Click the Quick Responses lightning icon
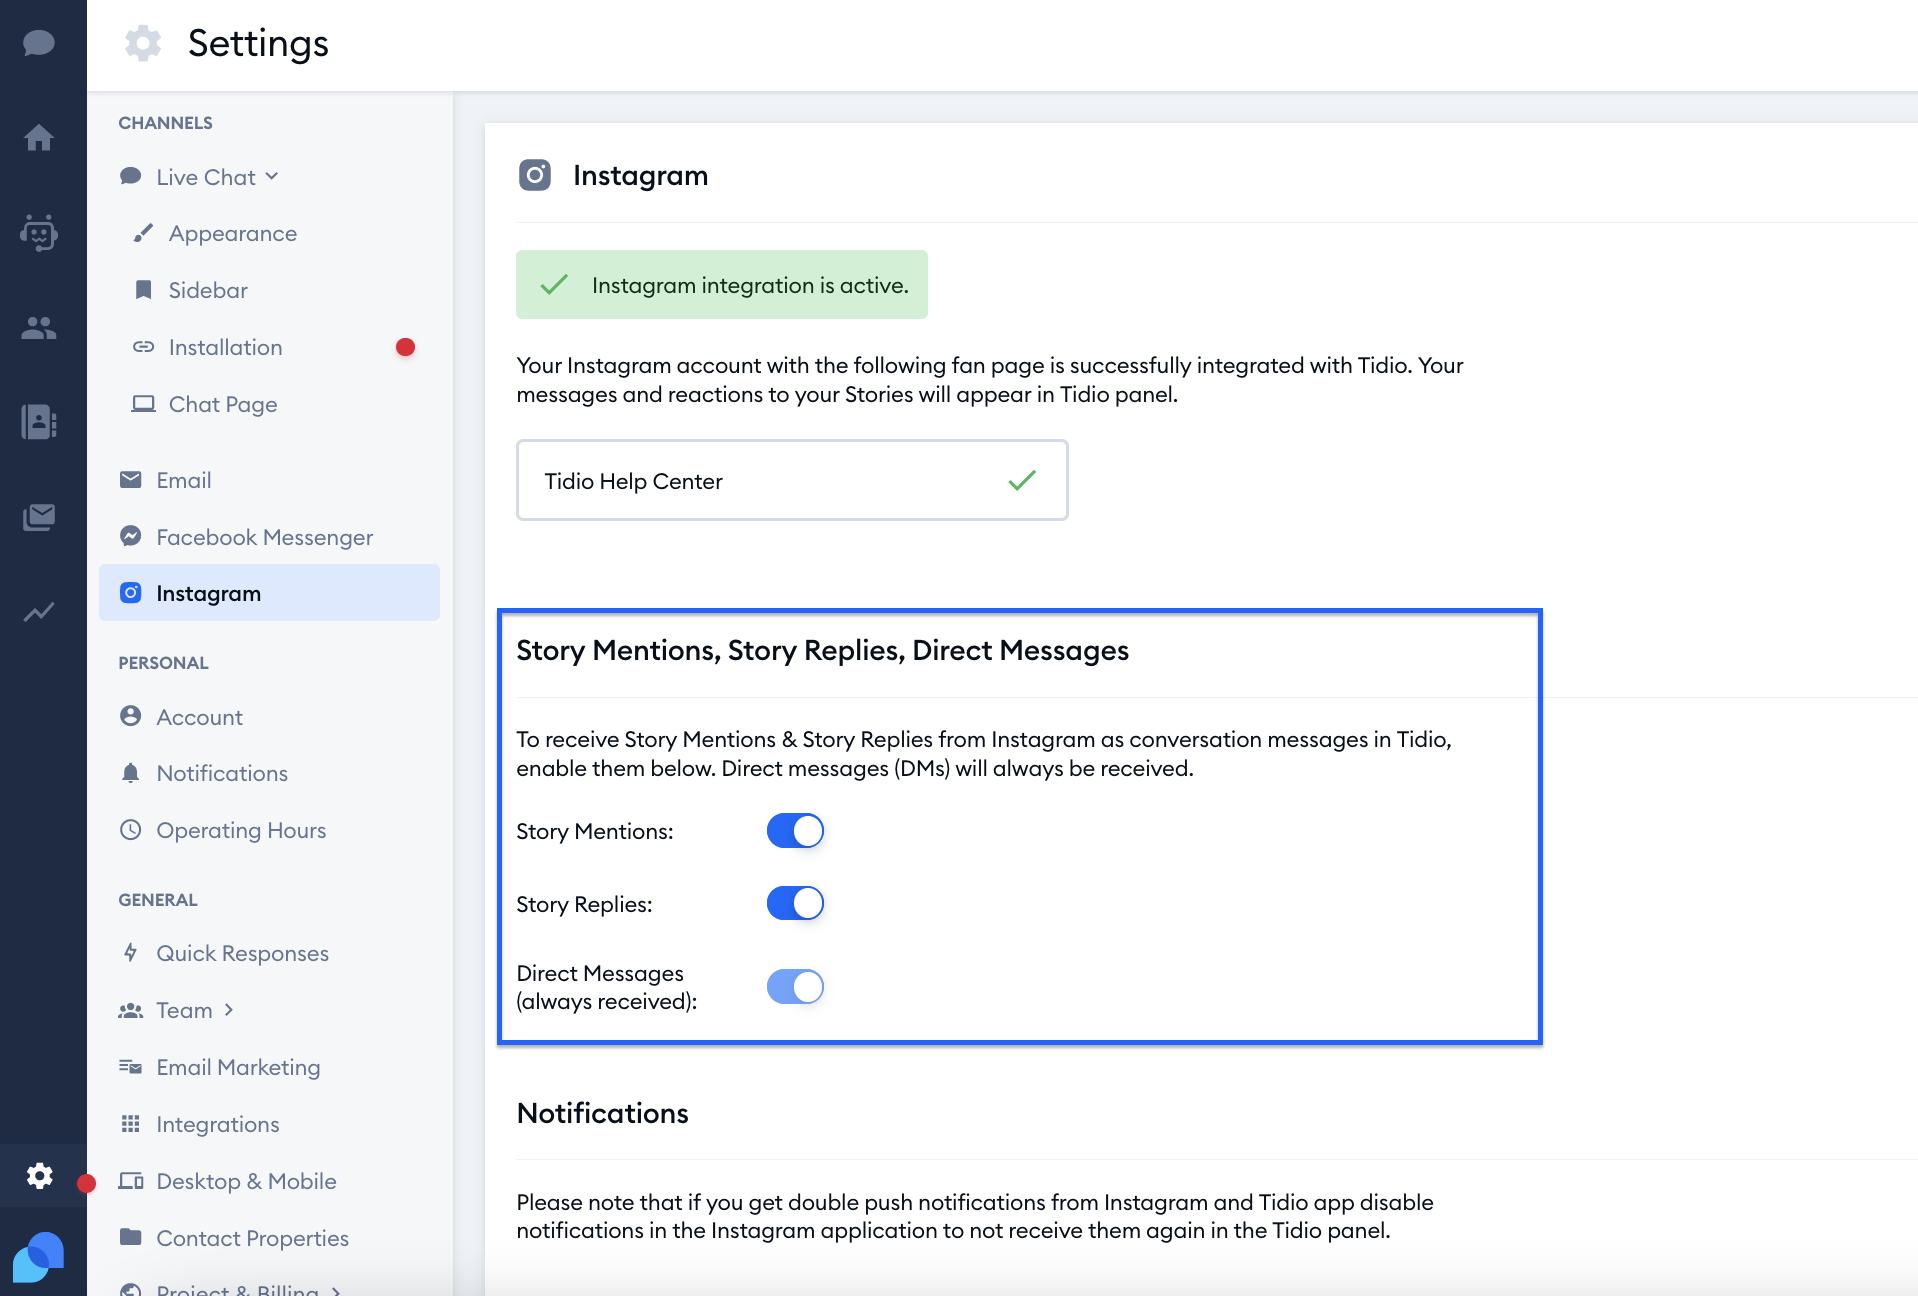 tap(130, 952)
